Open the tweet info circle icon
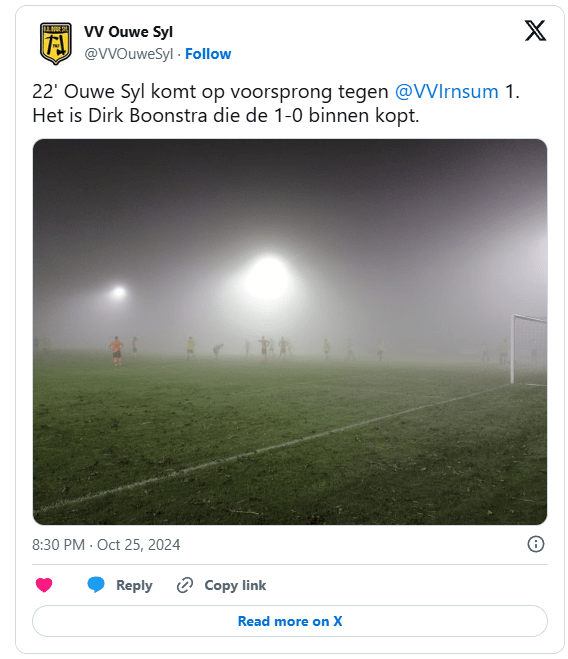The width and height of the screenshot is (568, 659). pos(535,544)
